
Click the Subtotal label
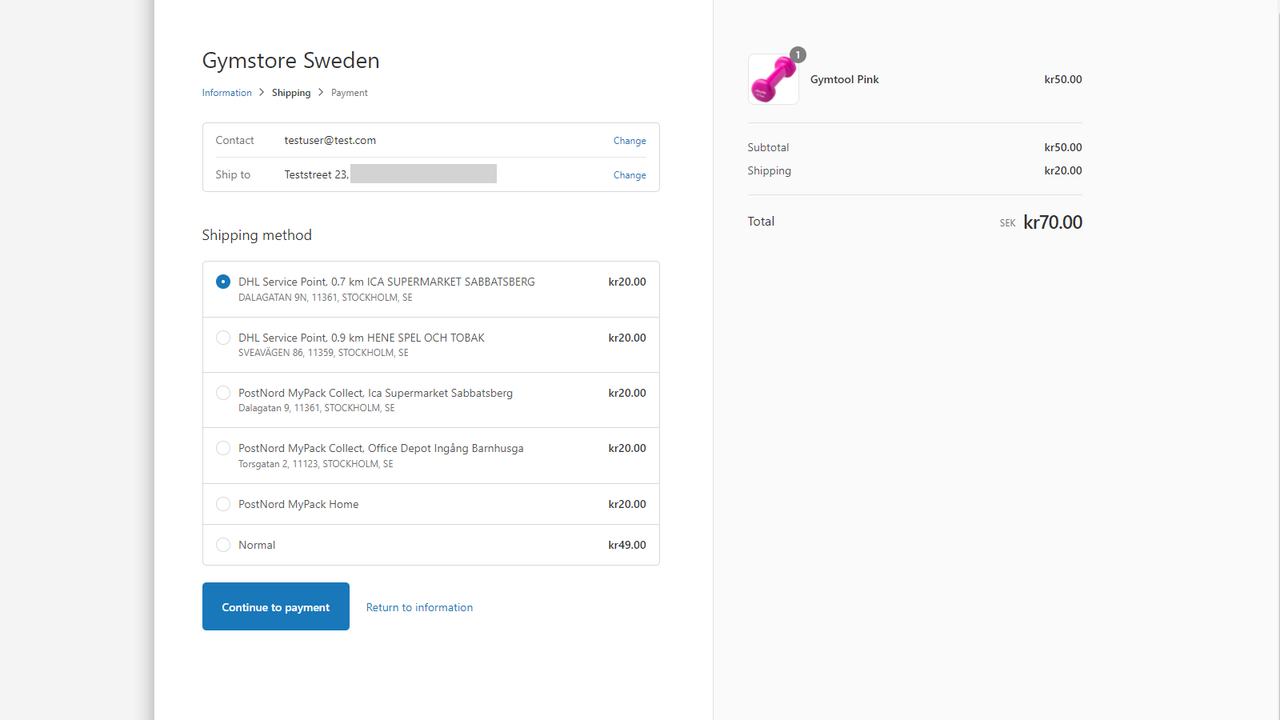(768, 147)
